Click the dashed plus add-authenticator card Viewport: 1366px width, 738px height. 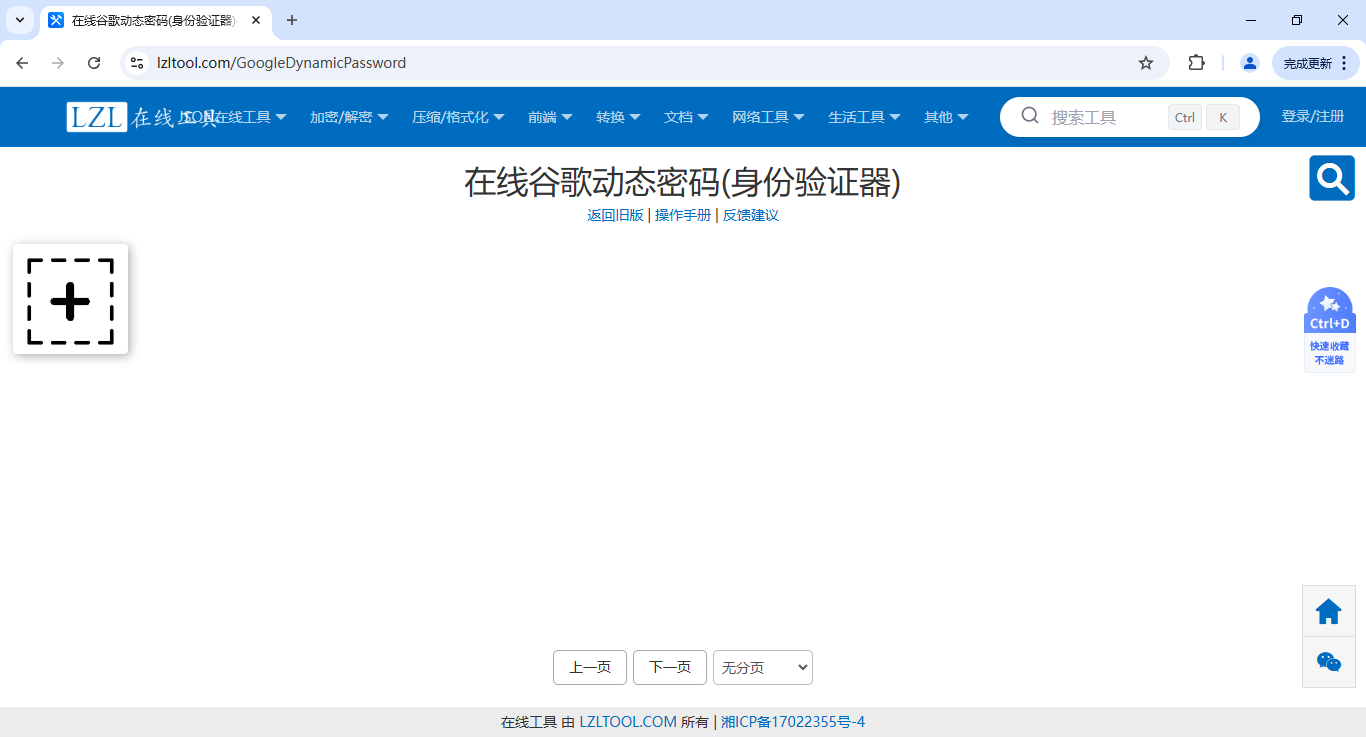click(x=70, y=299)
